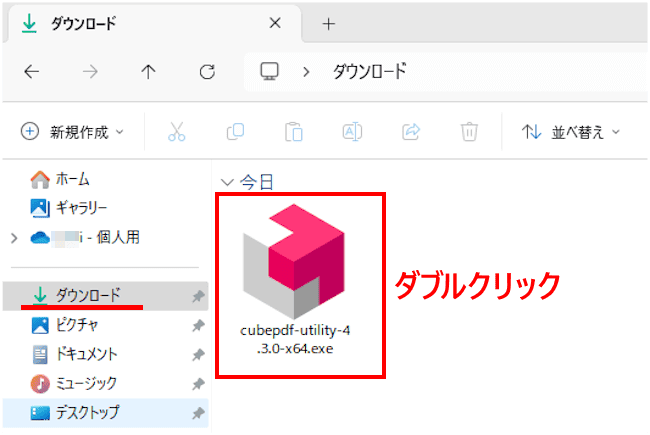Click the pin icon beside デスクトップ
650x435 pixels.
[198, 413]
